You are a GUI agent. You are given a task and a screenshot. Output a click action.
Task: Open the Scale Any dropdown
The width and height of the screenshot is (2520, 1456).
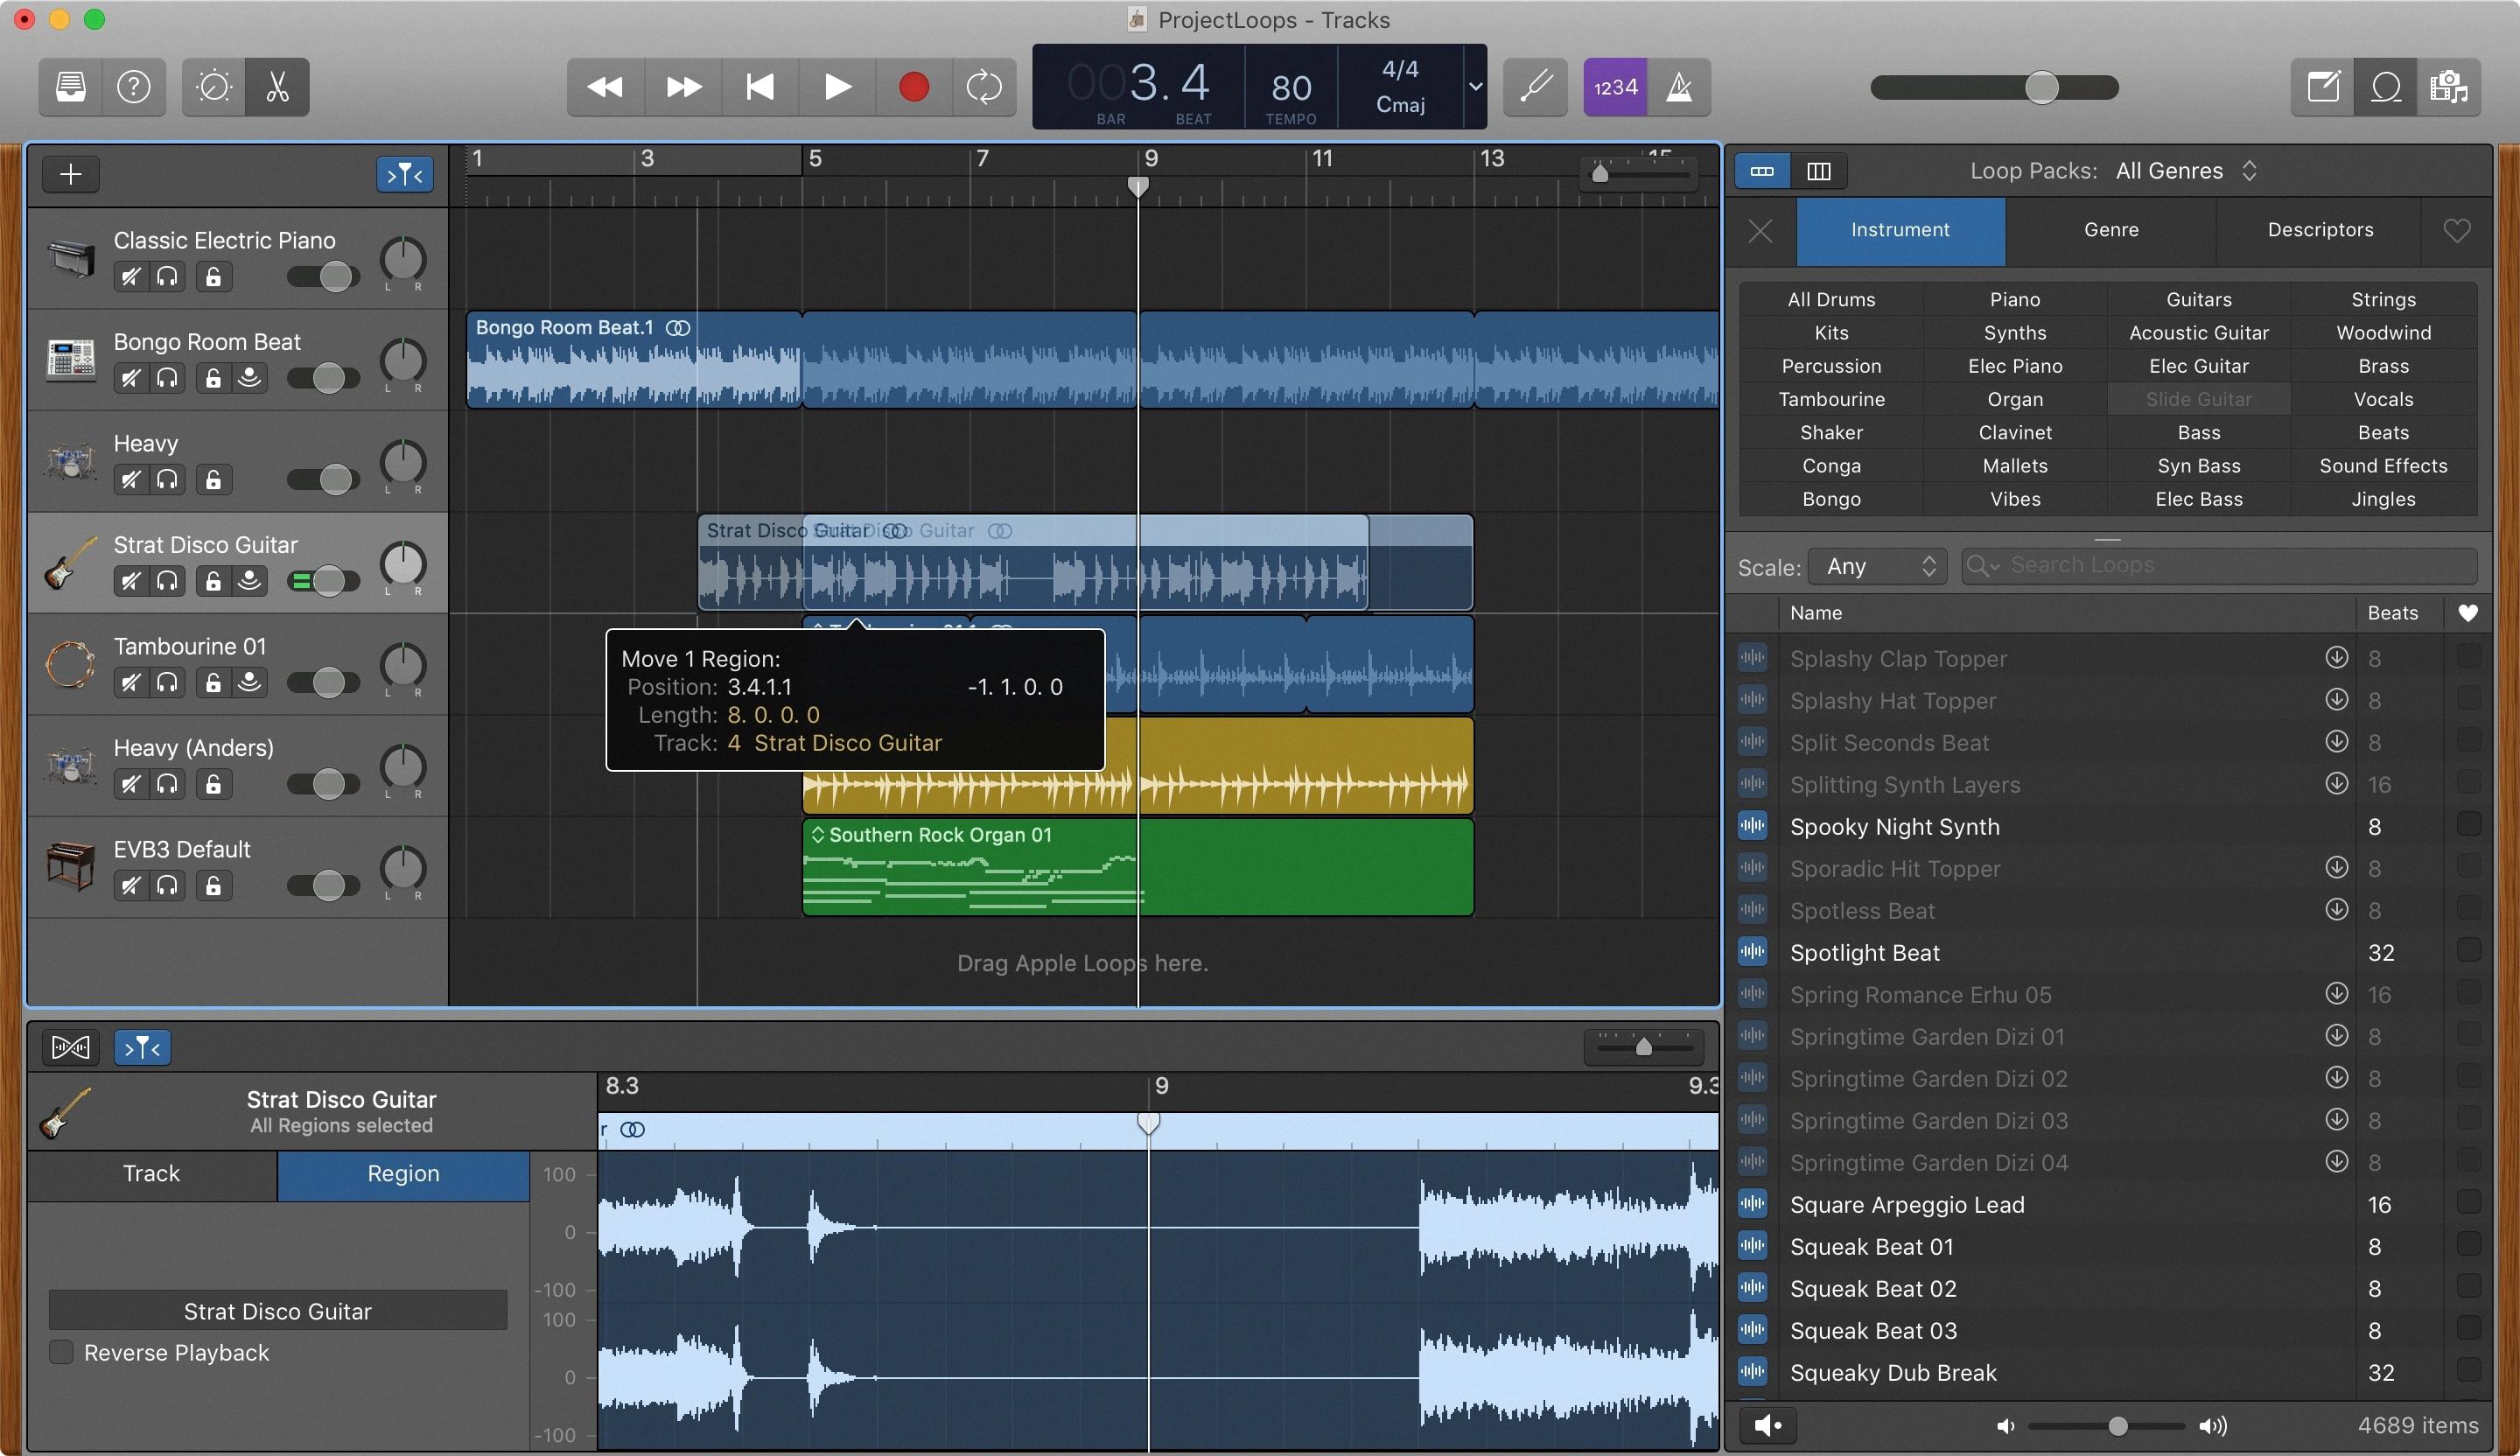point(1878,566)
